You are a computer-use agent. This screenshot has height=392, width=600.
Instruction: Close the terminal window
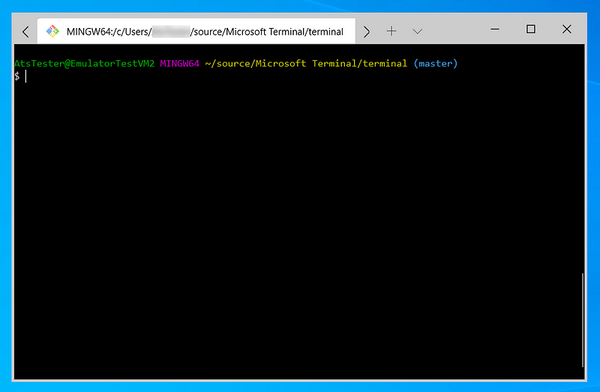tap(567, 29)
